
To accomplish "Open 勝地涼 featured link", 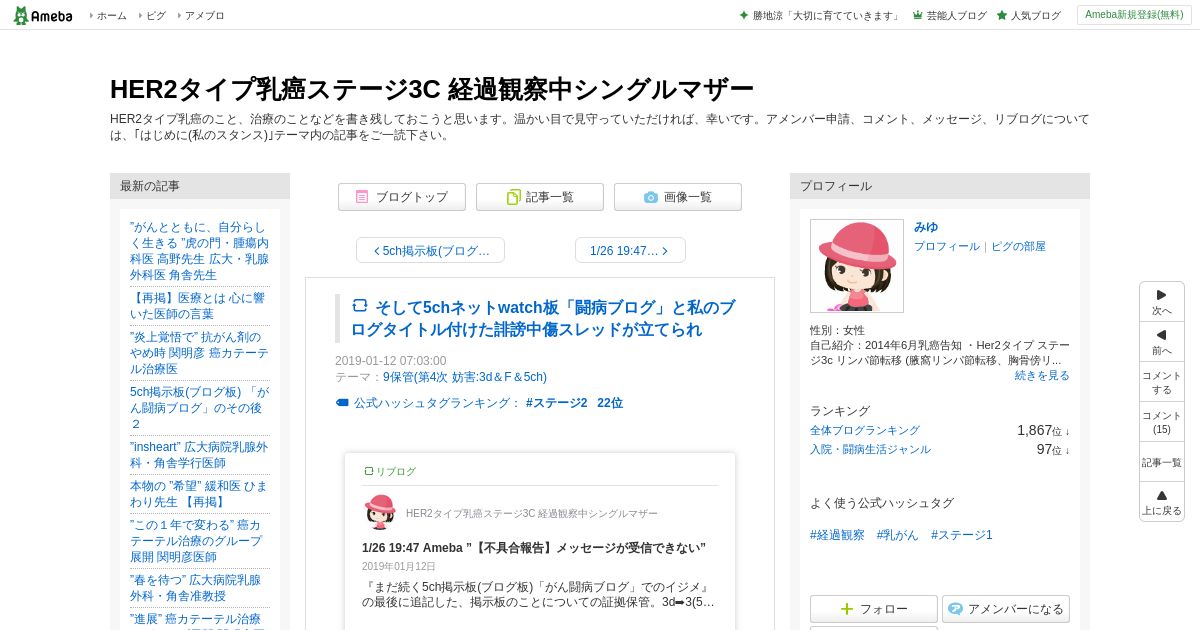I will (820, 16).
